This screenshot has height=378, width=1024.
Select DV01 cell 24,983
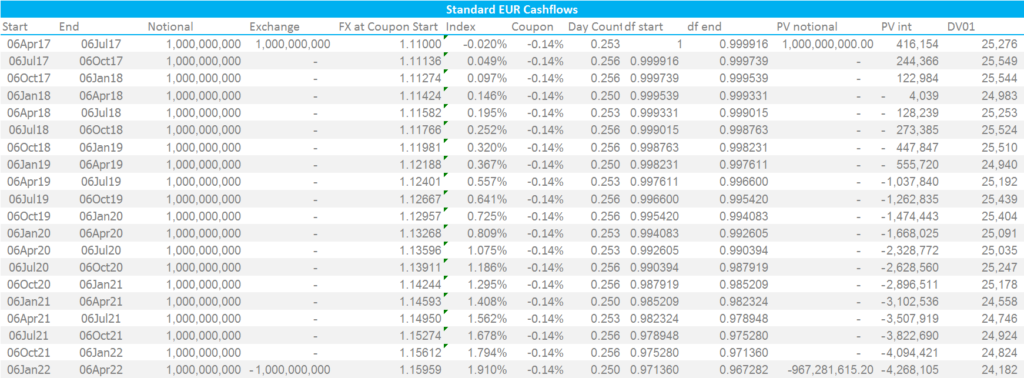pos(999,95)
